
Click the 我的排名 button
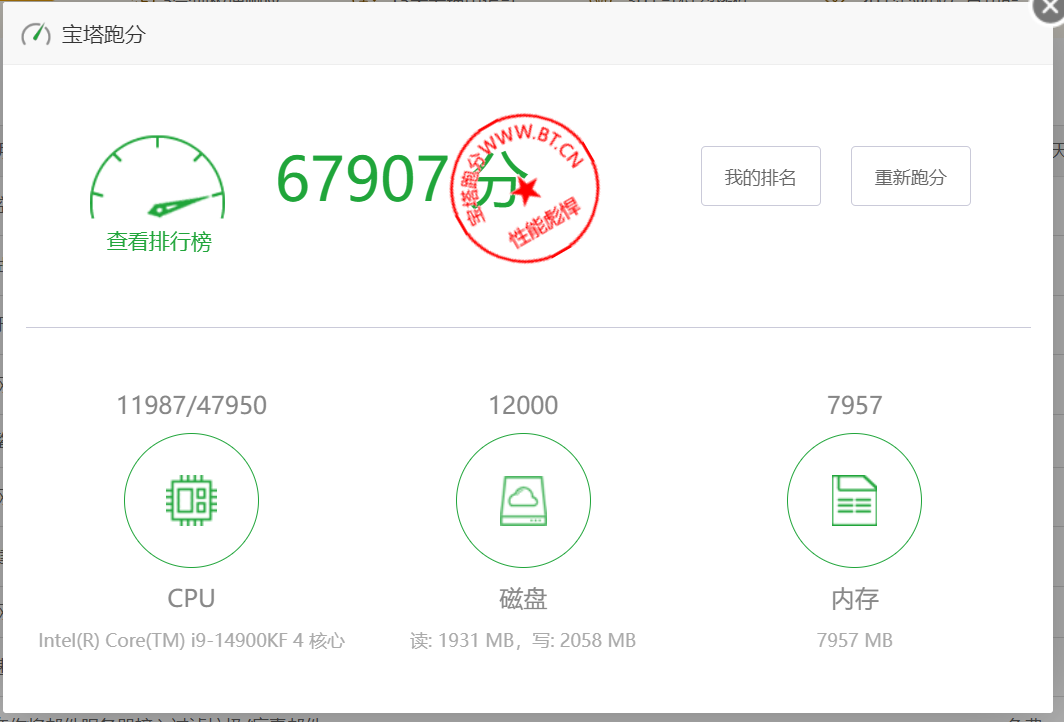point(761,176)
